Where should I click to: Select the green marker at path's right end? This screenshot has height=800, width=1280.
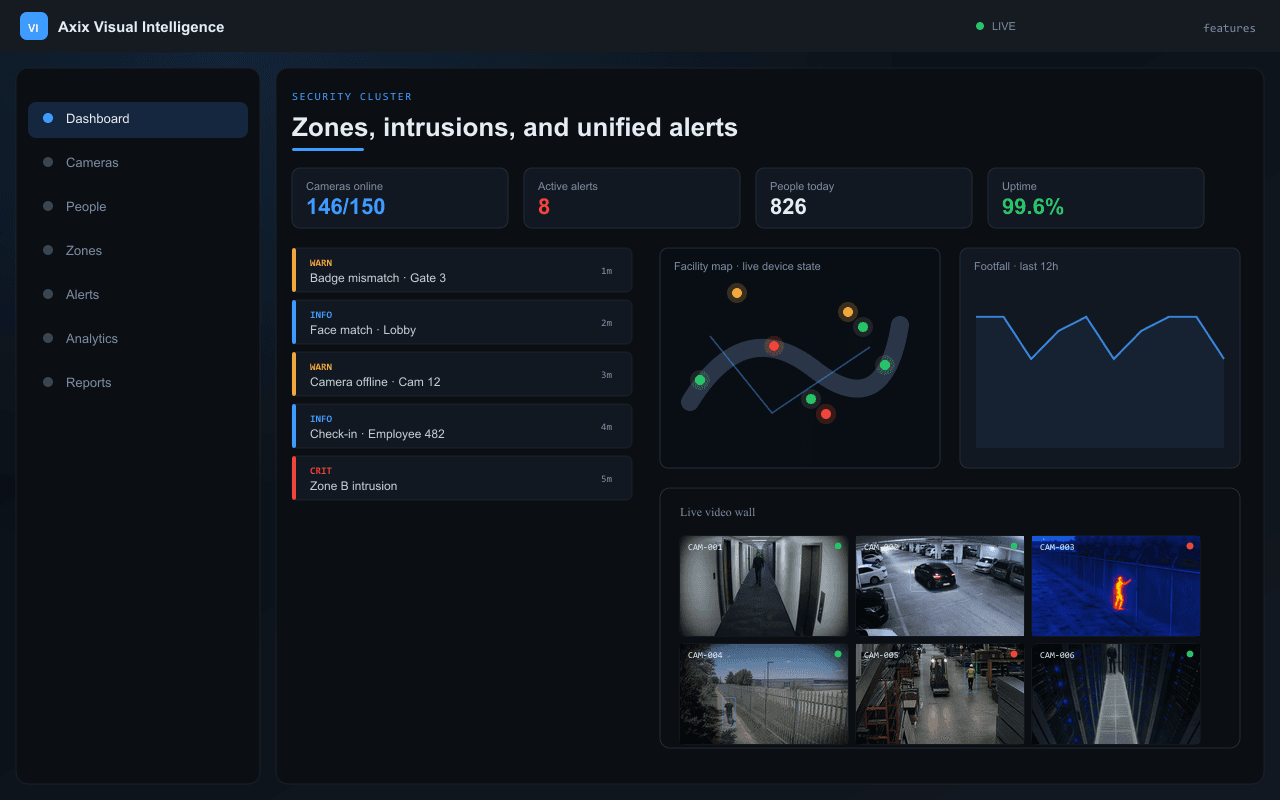(885, 365)
